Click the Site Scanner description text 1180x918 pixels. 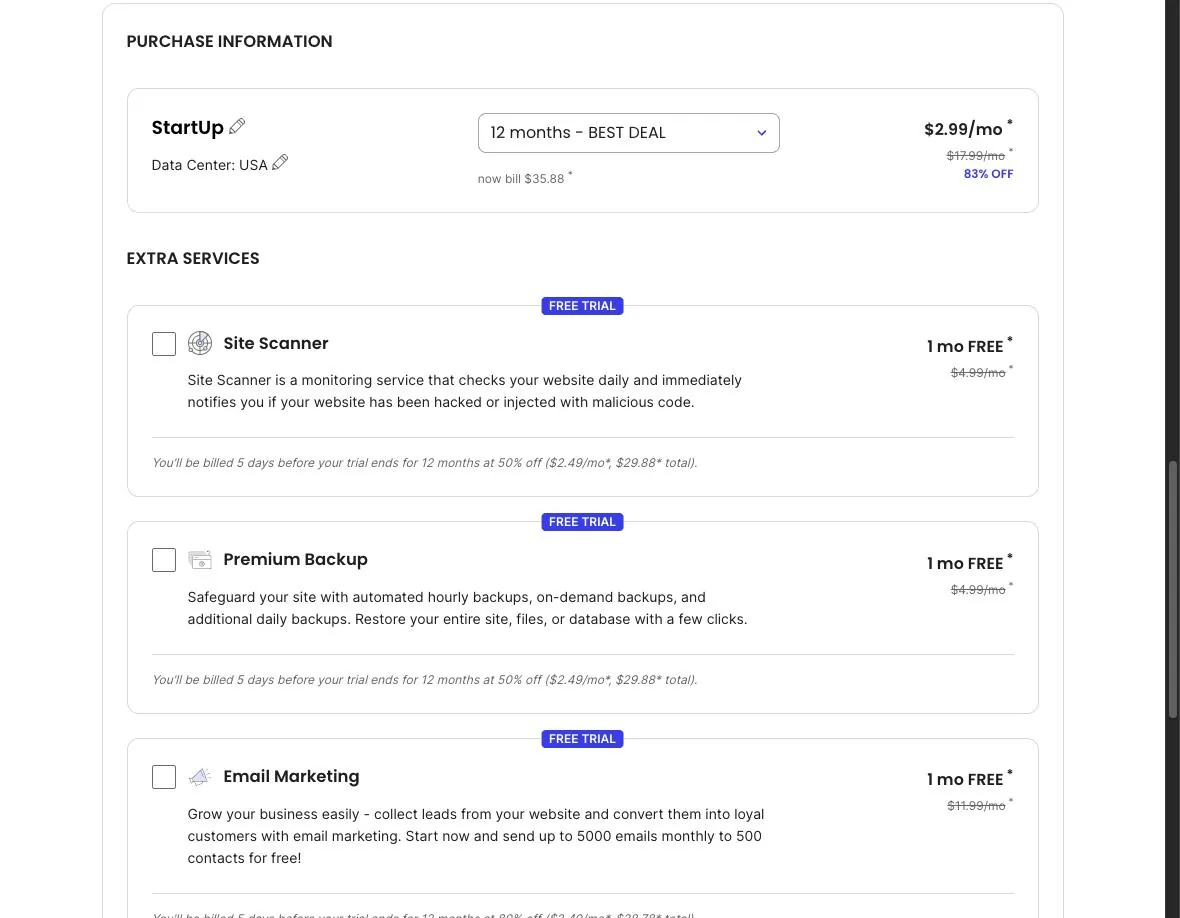464,391
